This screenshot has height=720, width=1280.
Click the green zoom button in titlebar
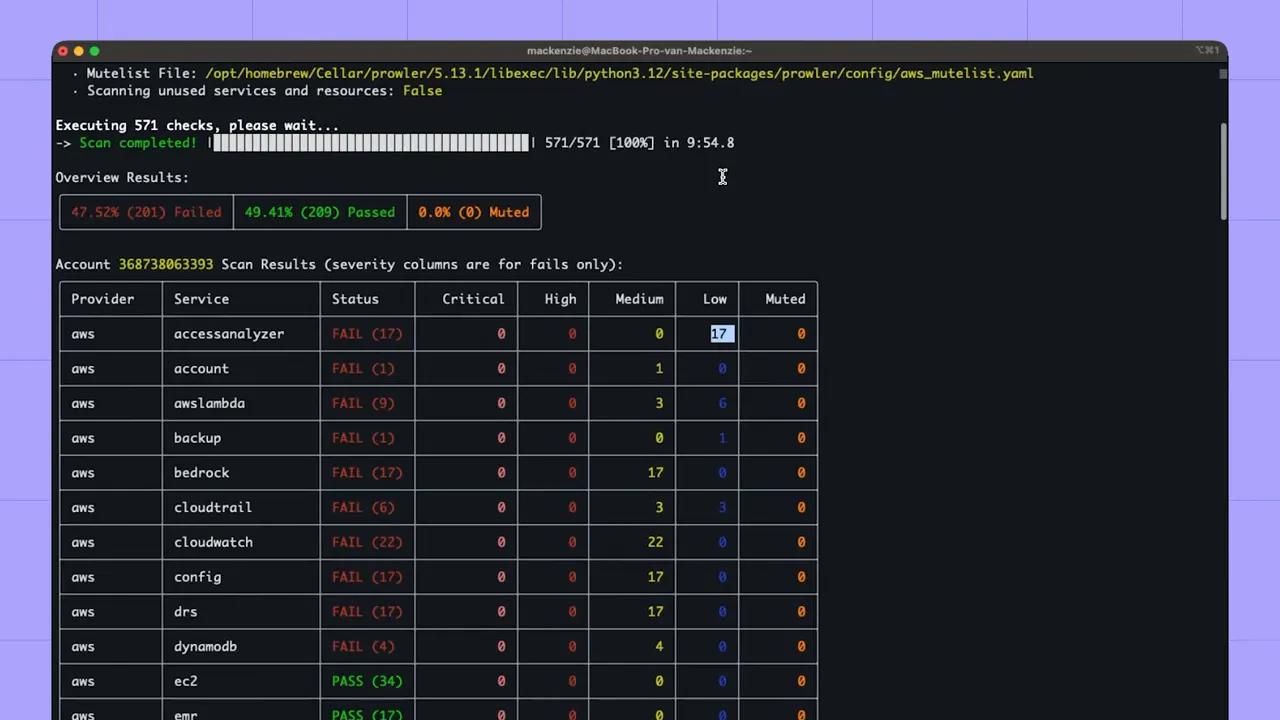tap(93, 51)
